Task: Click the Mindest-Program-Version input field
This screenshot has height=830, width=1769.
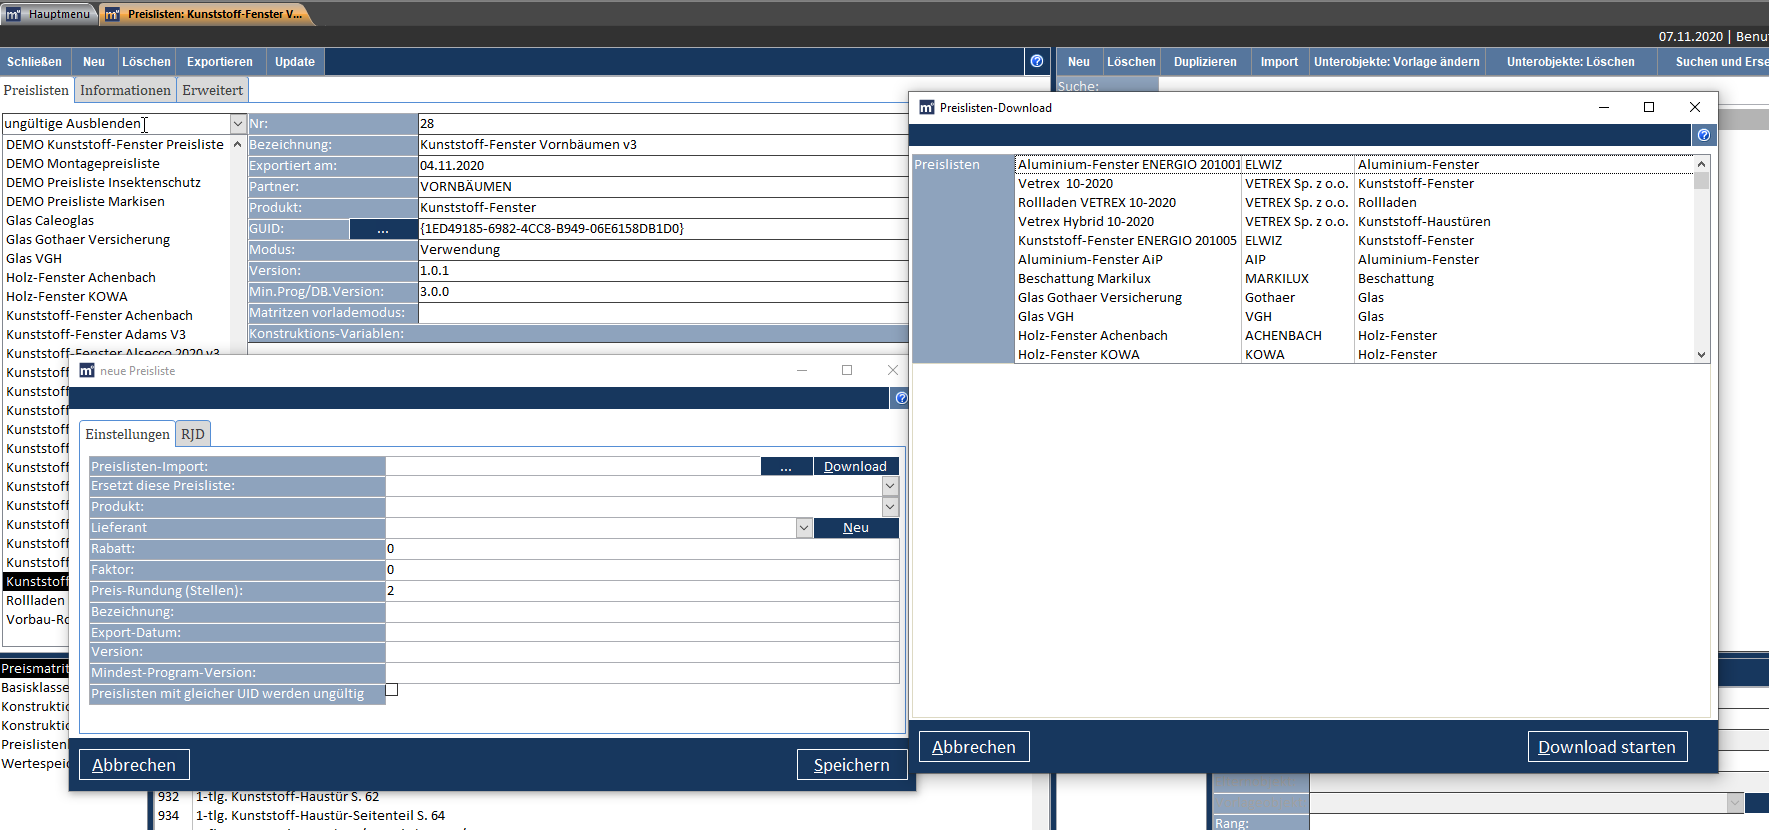Action: point(642,673)
